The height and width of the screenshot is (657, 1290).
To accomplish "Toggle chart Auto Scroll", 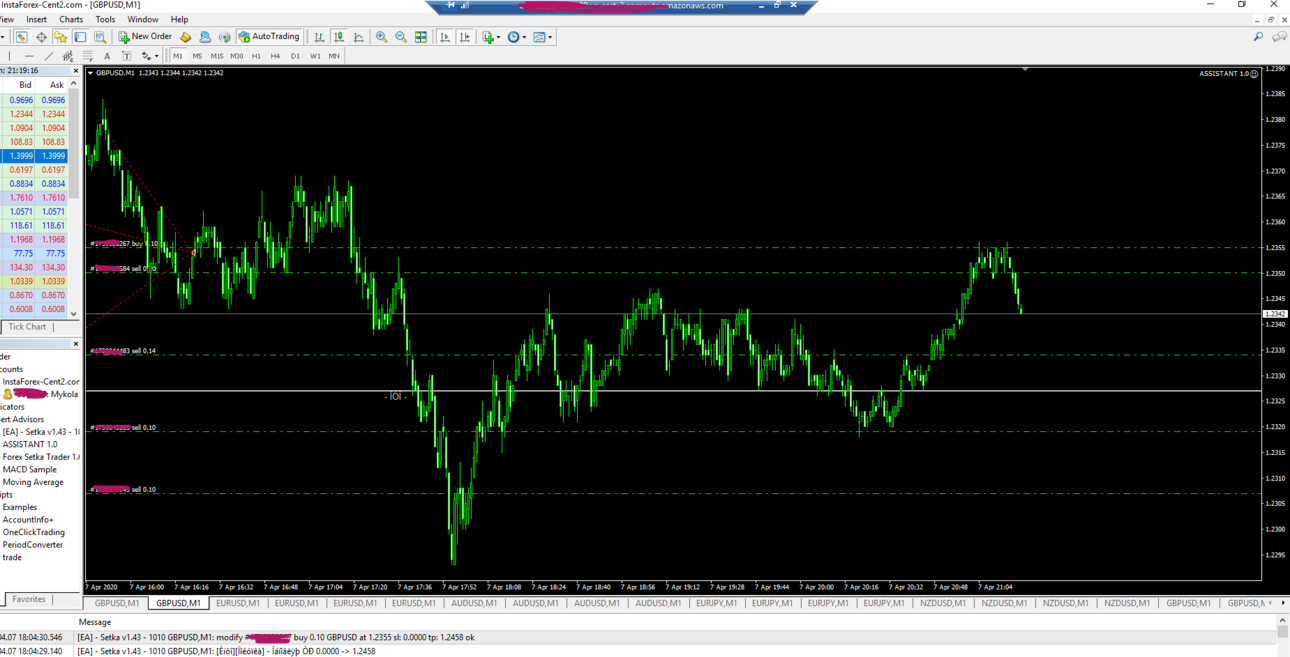I will click(x=445, y=37).
